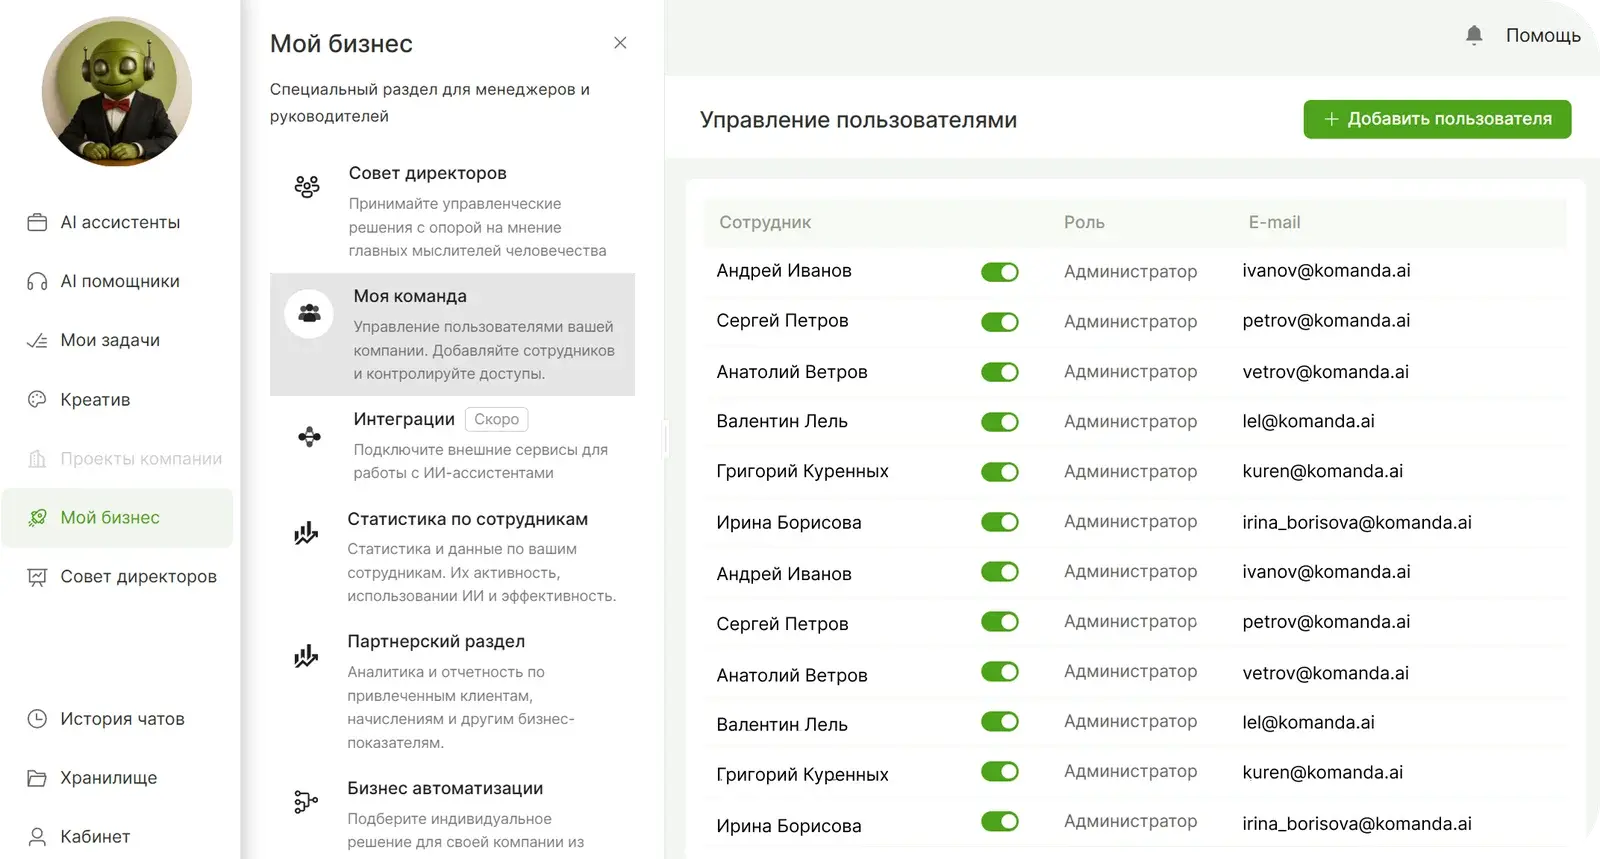
Task: Close the Мой бизнес panel
Action: pyautogui.click(x=620, y=43)
